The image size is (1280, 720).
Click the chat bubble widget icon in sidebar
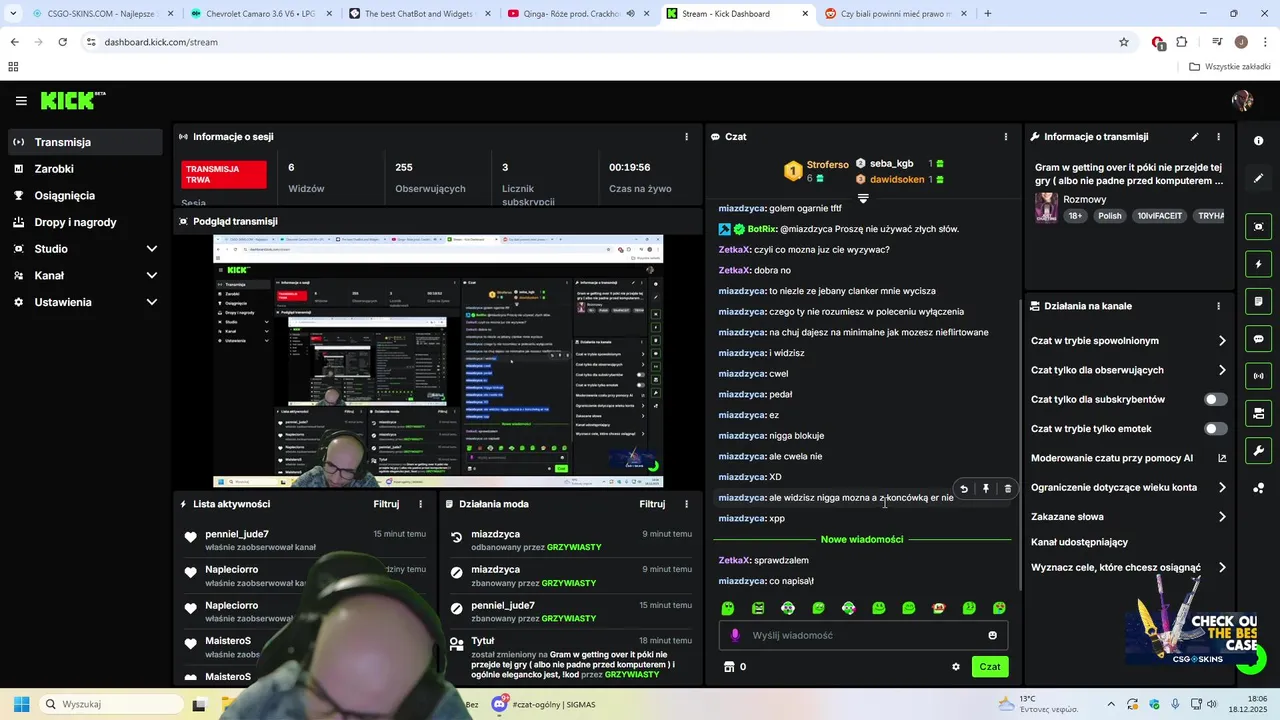pos(1258,339)
